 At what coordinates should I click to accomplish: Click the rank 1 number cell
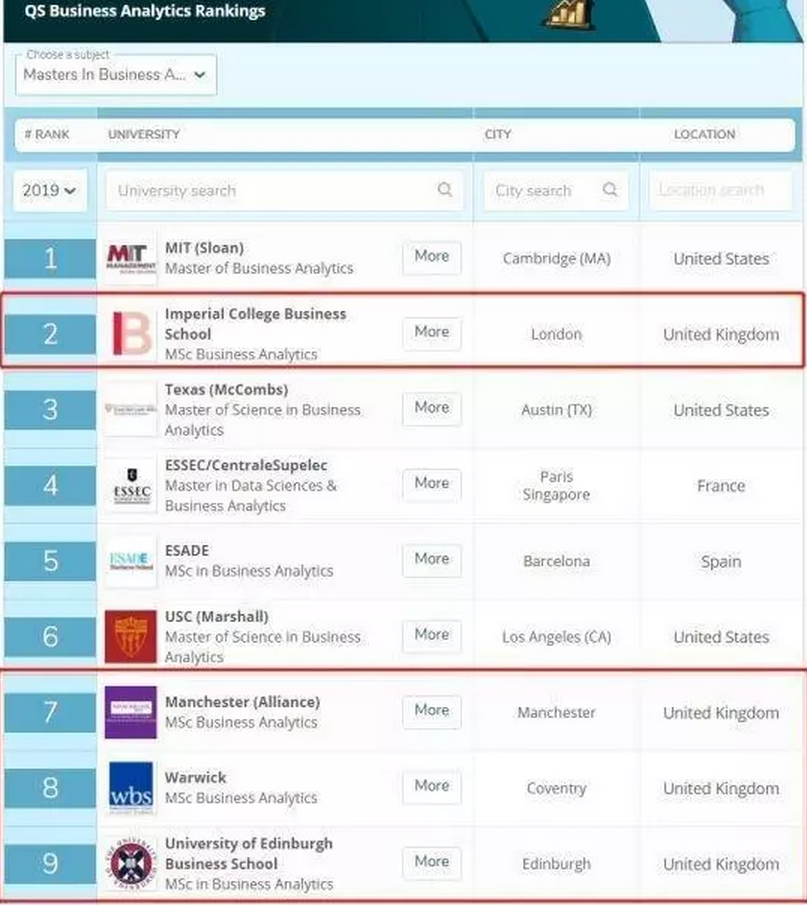(50, 259)
